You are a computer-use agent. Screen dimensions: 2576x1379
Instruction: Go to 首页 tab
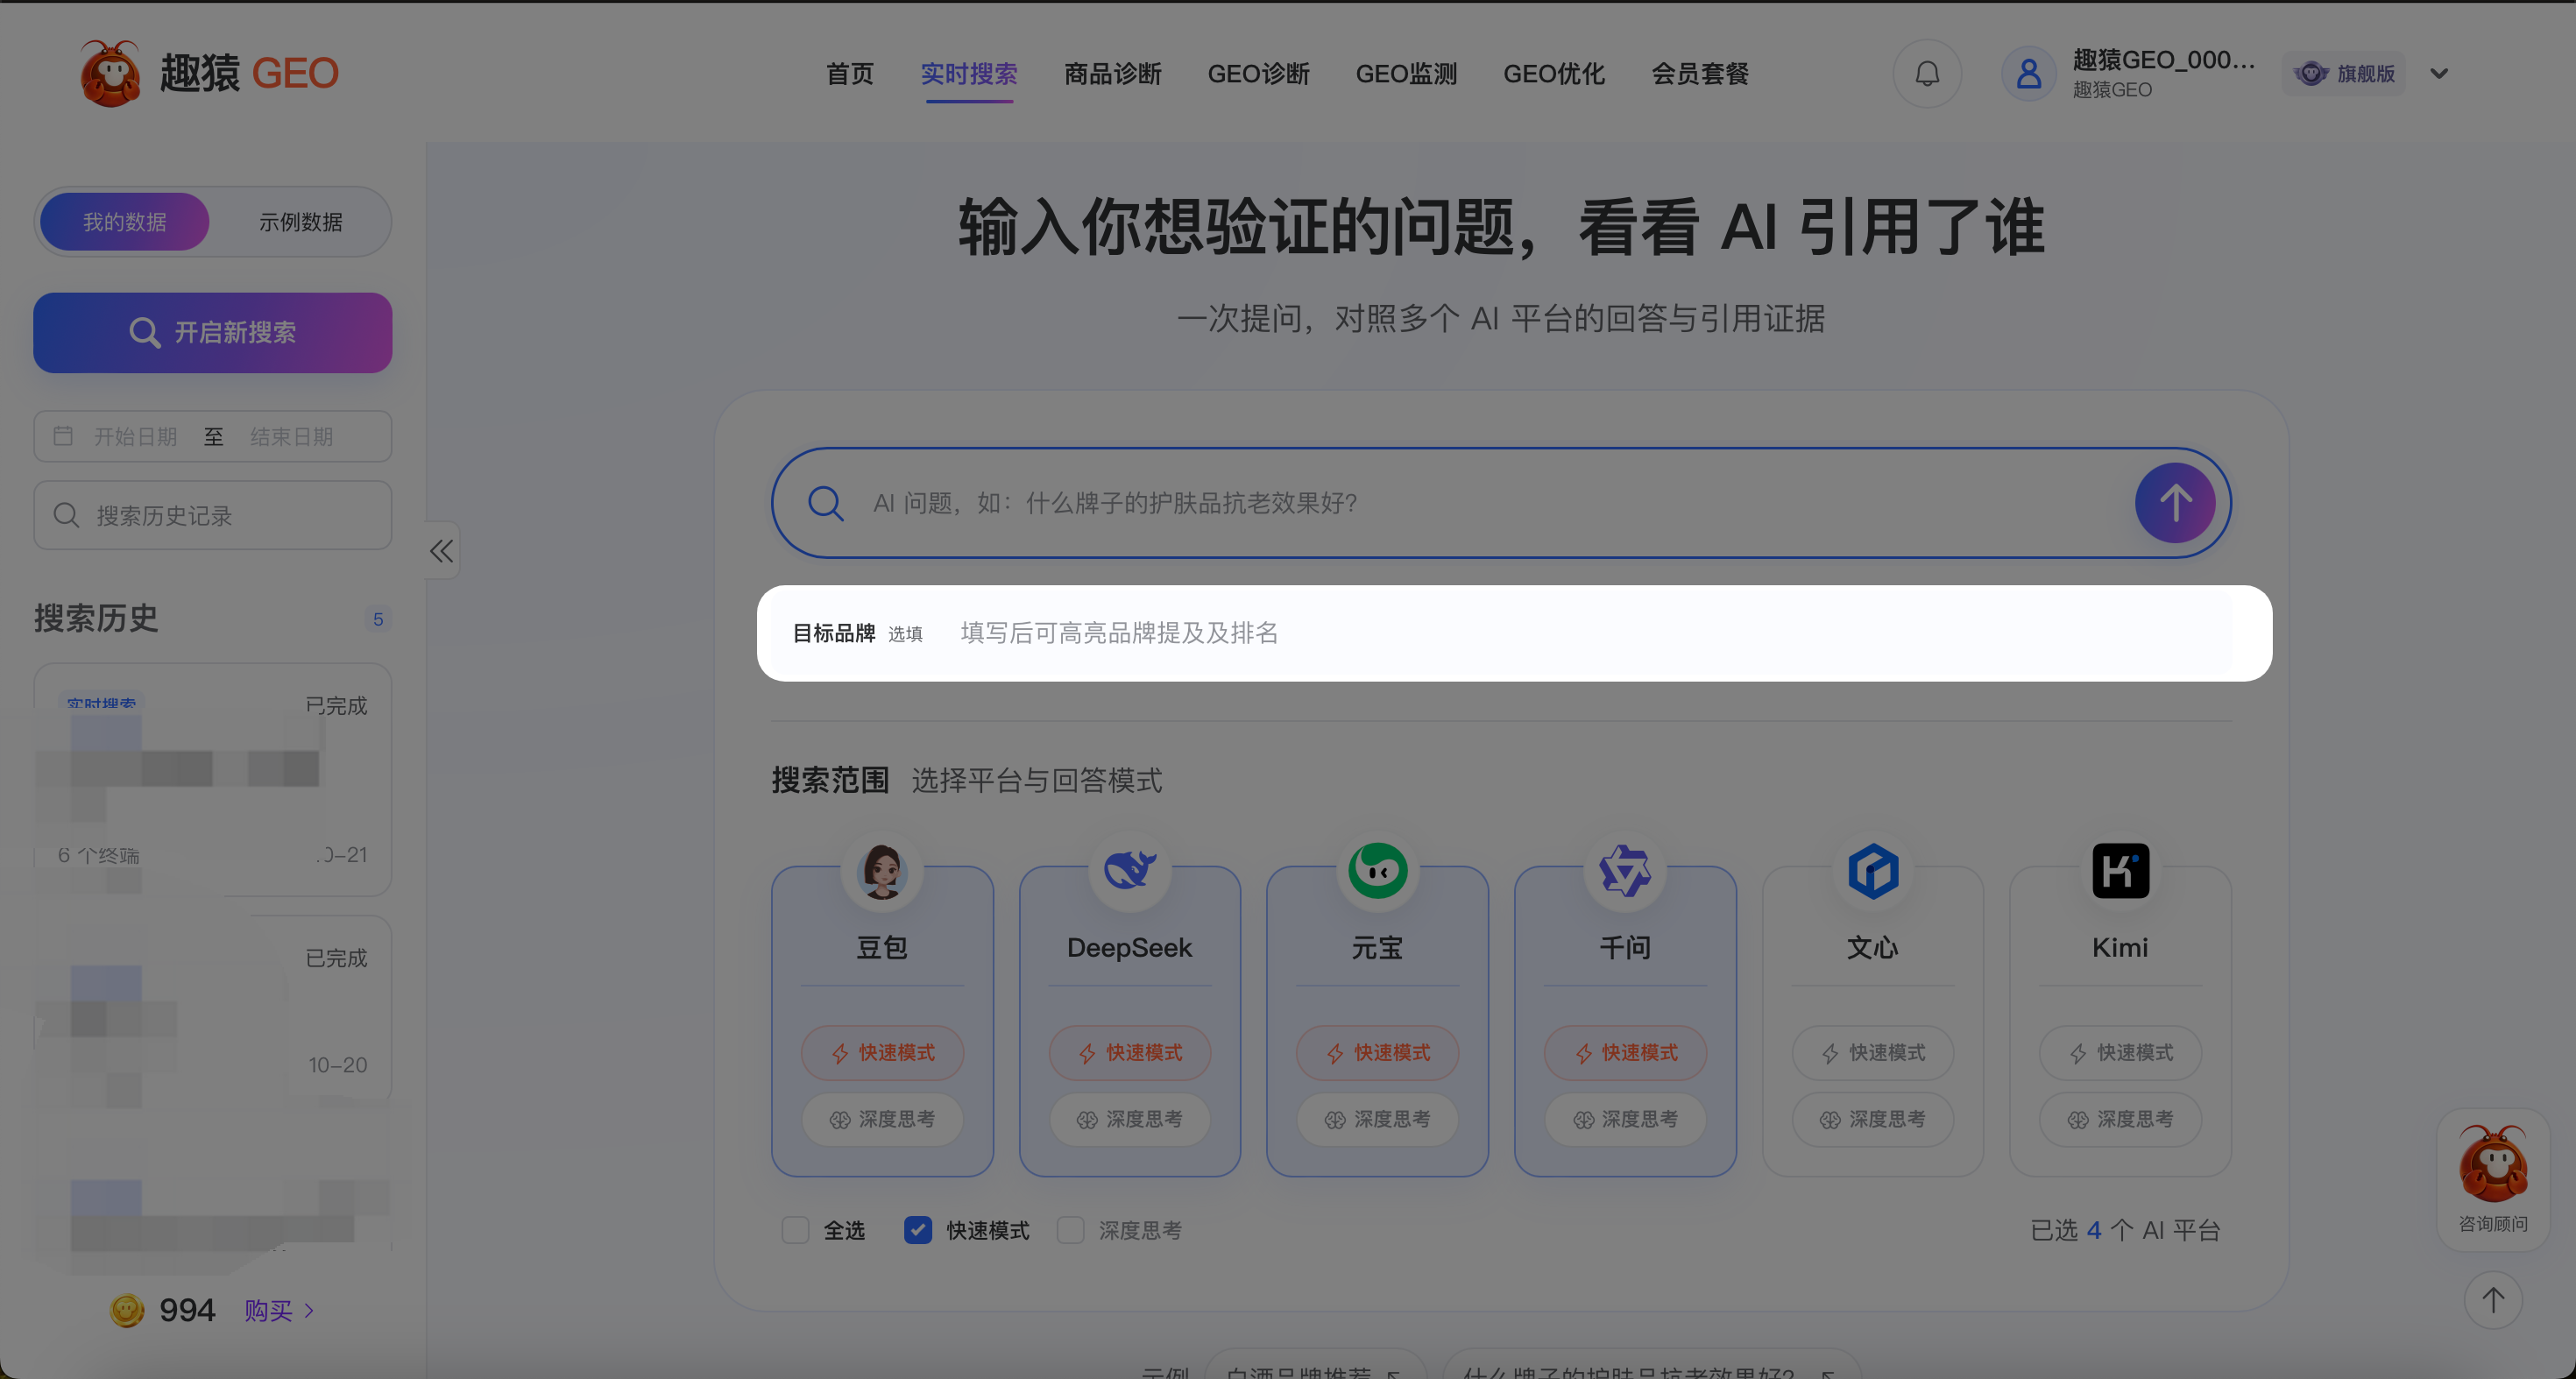[x=850, y=73]
